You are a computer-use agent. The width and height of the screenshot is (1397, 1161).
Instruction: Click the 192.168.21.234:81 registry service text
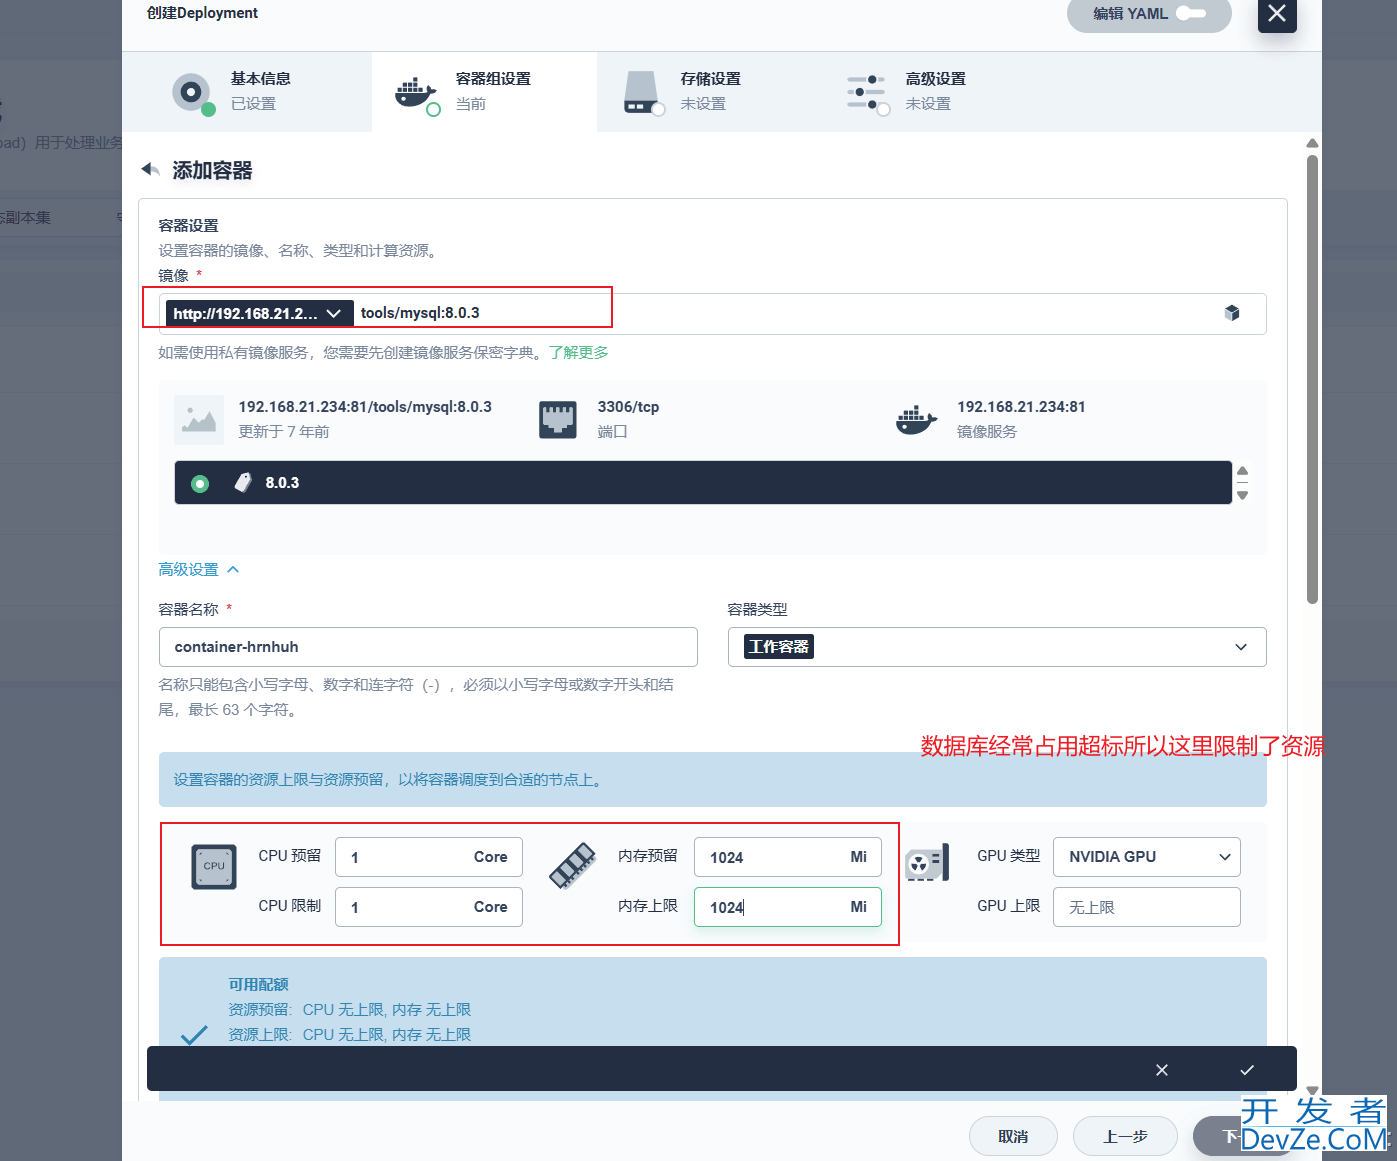(x=1021, y=407)
